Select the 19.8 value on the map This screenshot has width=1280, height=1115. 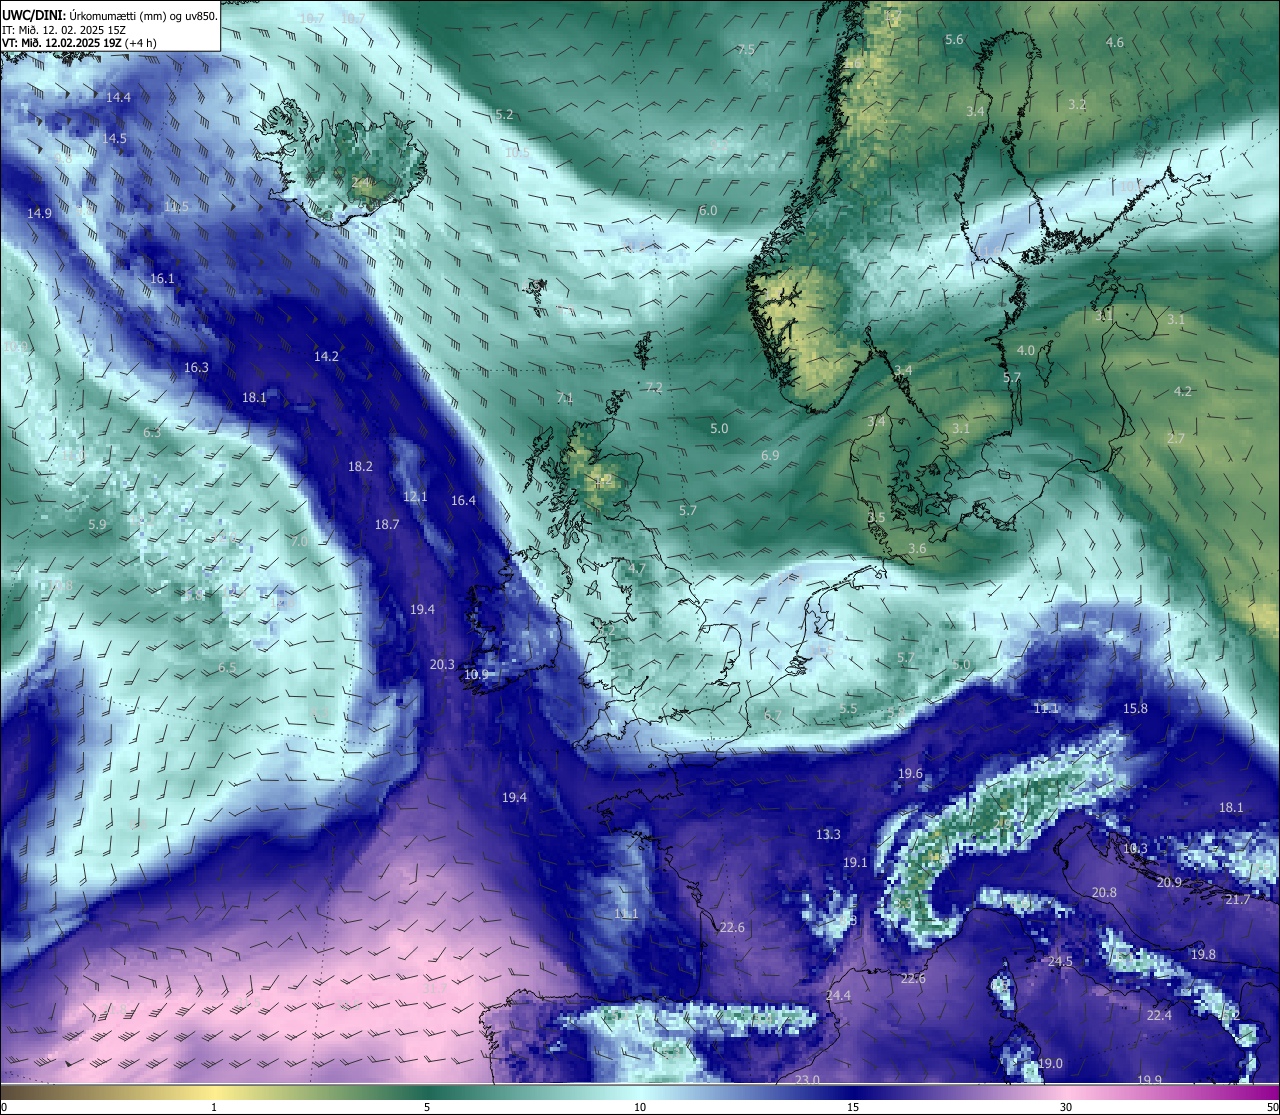click(x=1203, y=954)
